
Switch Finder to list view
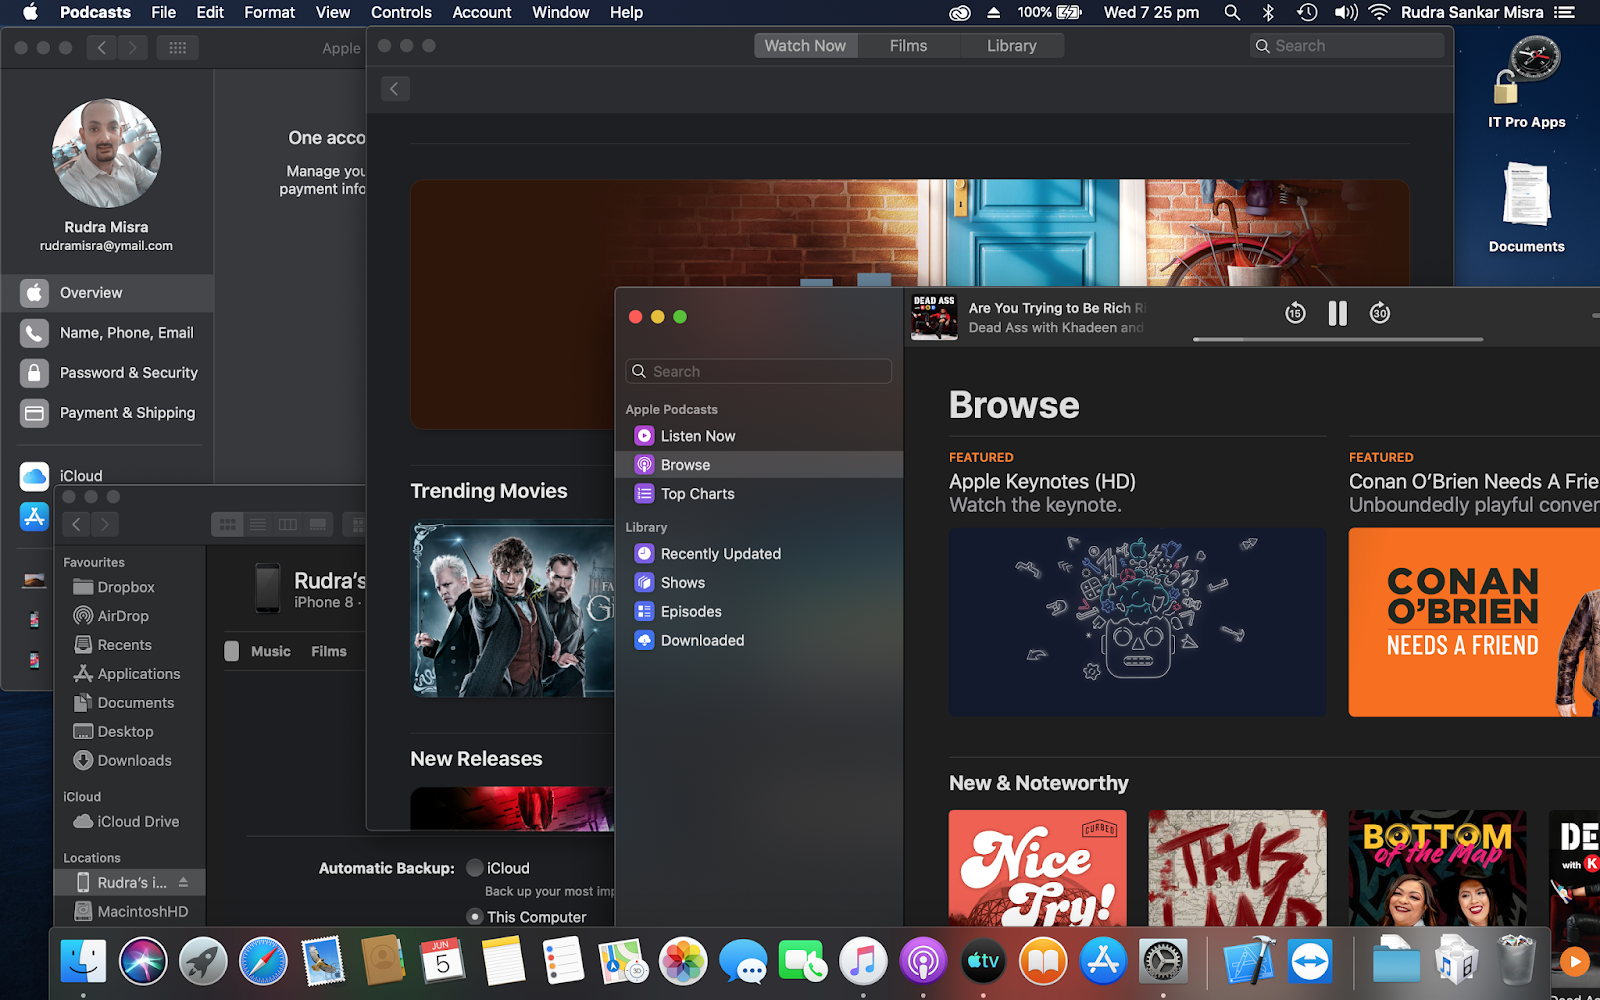(x=258, y=524)
